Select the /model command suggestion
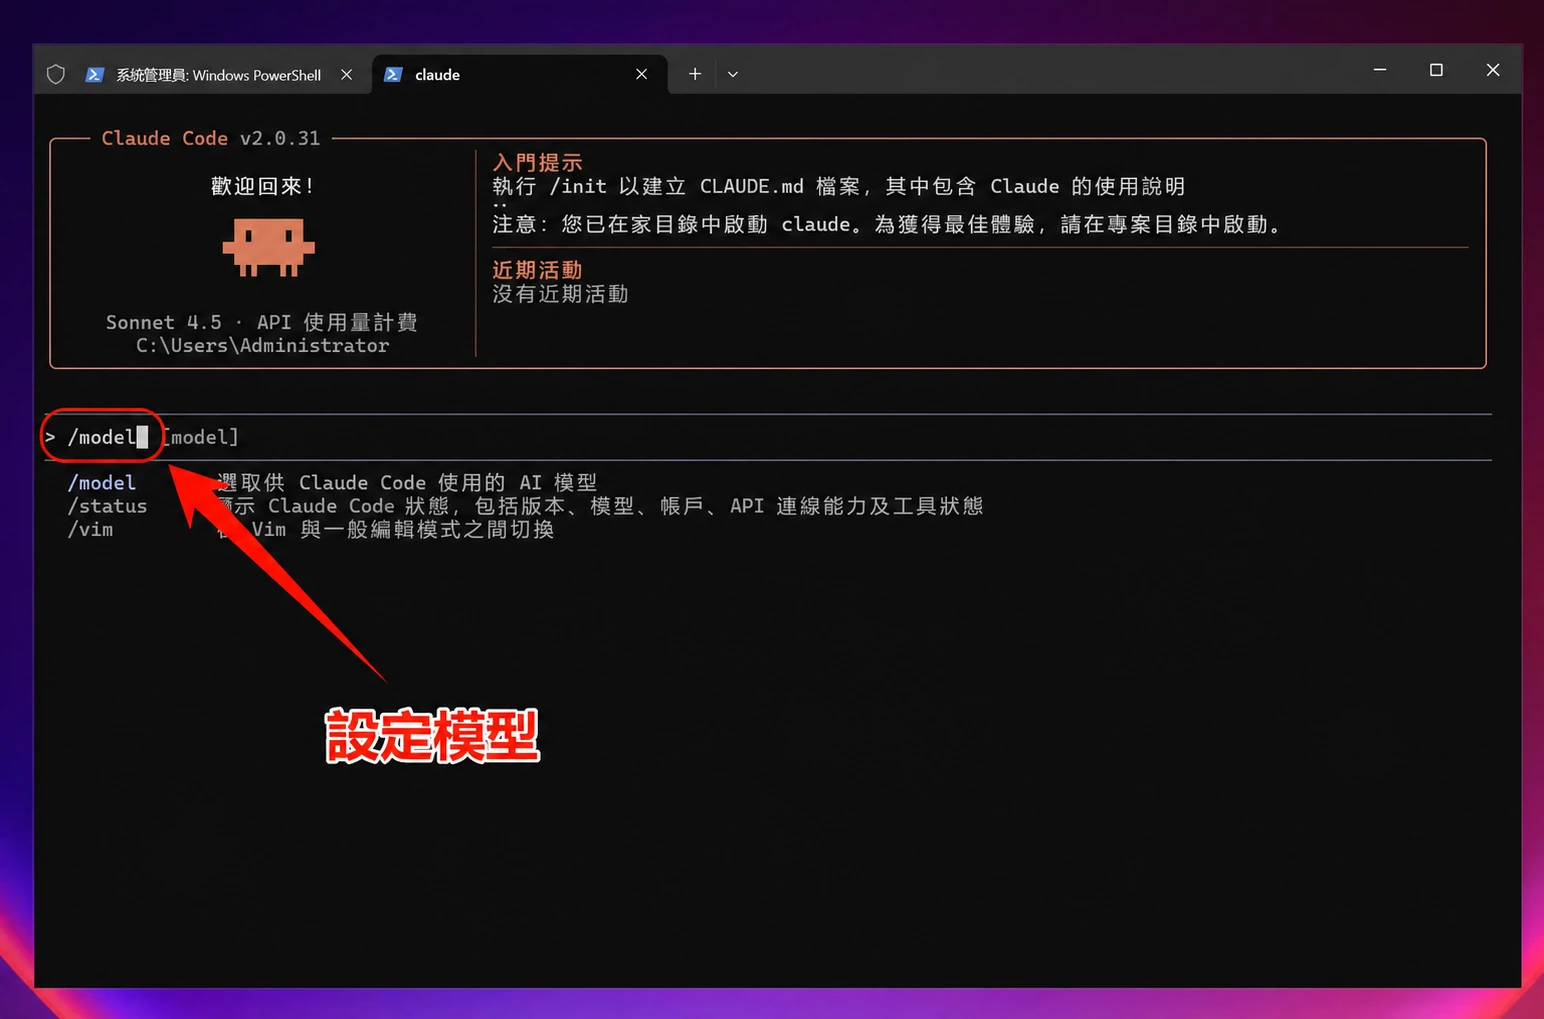The image size is (1544, 1019). click(x=101, y=483)
